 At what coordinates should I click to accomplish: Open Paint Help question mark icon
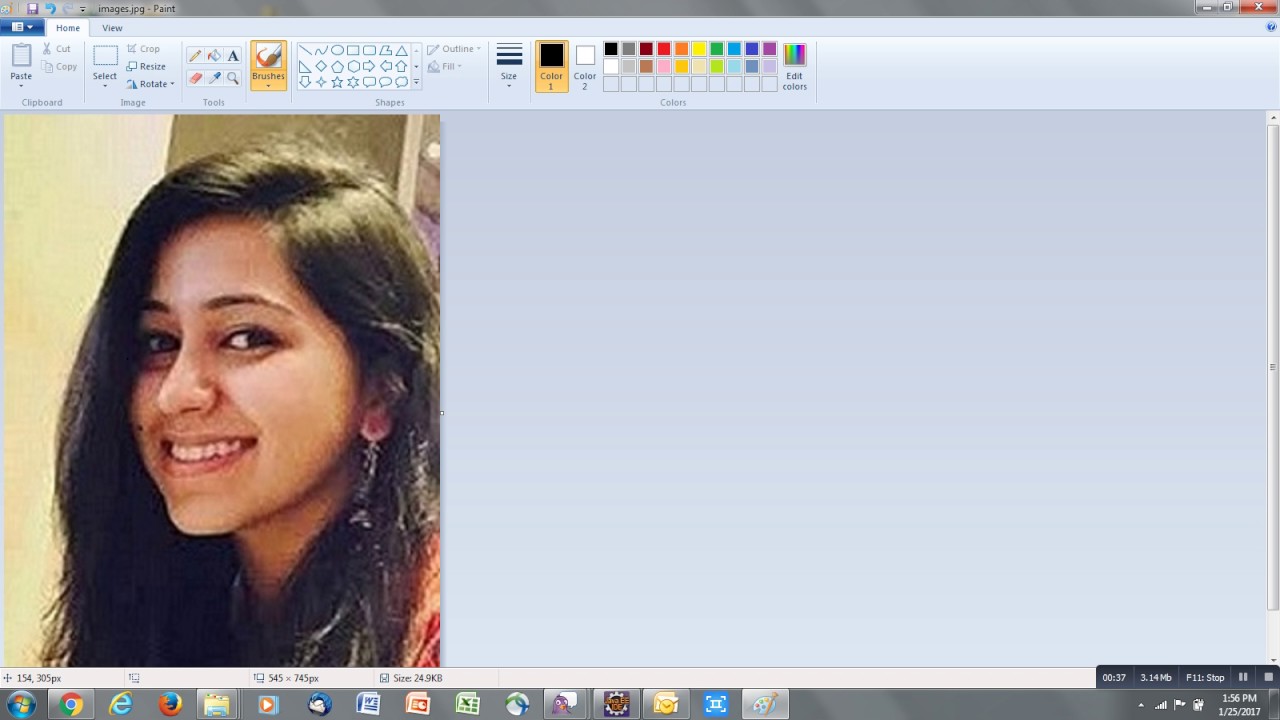pyautogui.click(x=1271, y=28)
